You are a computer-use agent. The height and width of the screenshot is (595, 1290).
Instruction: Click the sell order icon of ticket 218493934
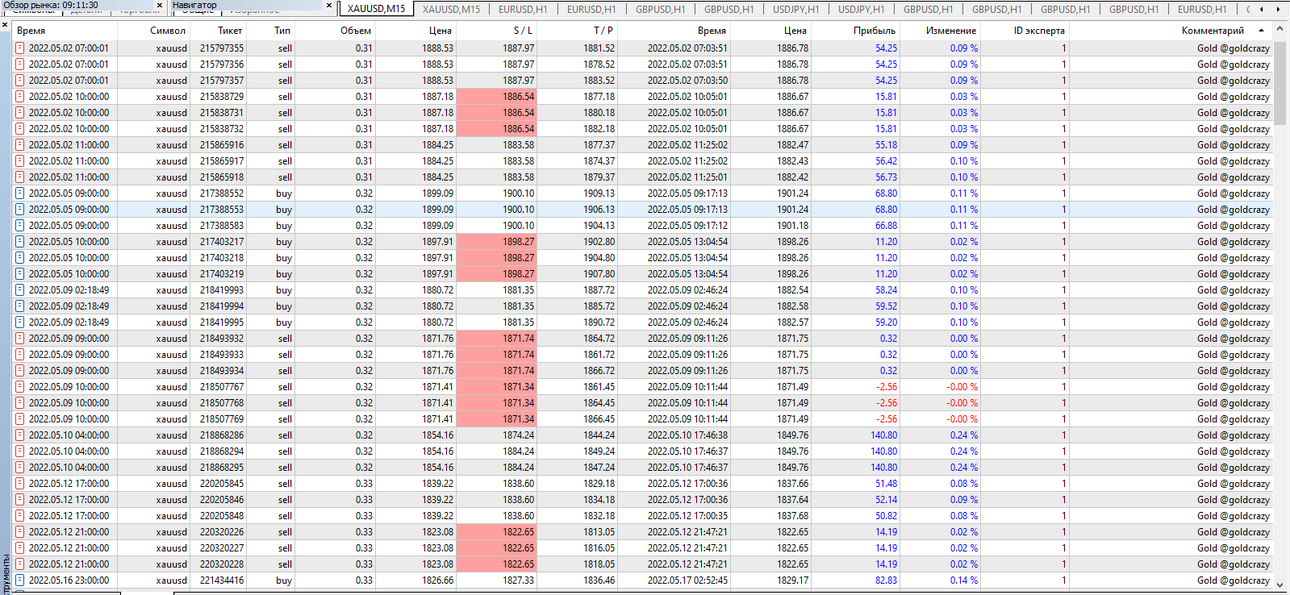[x=20, y=371]
